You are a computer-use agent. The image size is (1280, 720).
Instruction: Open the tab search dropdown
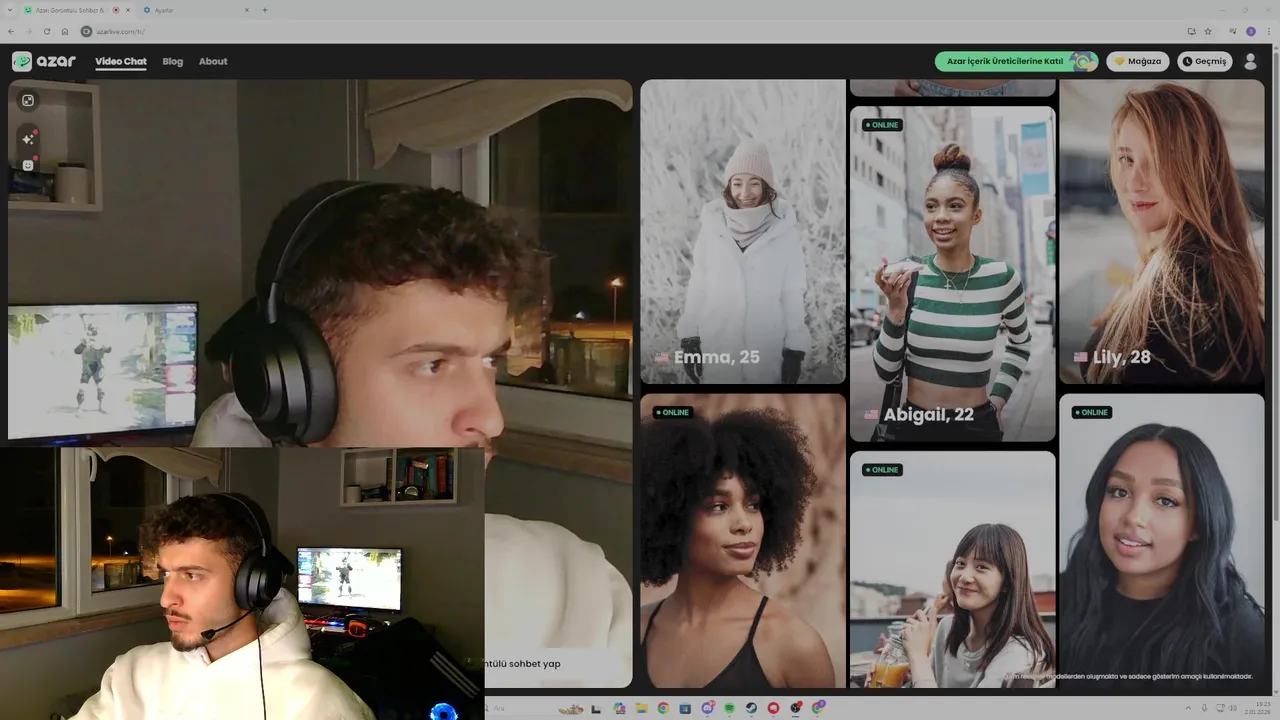click(x=11, y=10)
